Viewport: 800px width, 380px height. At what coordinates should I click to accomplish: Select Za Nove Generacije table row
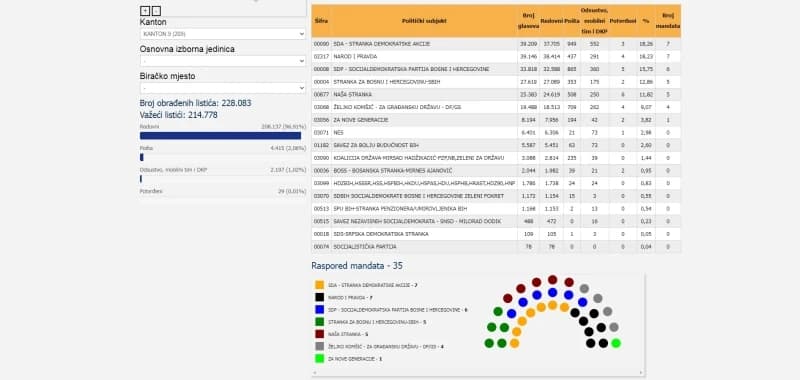[496, 120]
